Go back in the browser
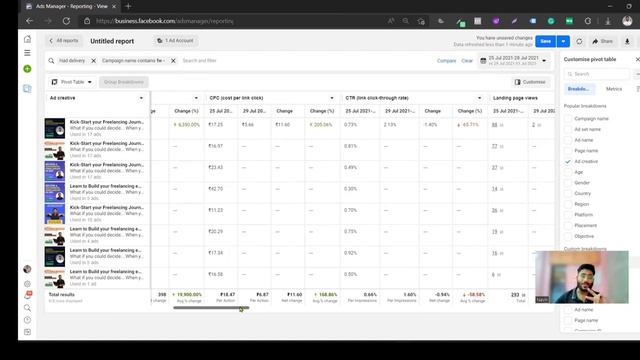 29,21
